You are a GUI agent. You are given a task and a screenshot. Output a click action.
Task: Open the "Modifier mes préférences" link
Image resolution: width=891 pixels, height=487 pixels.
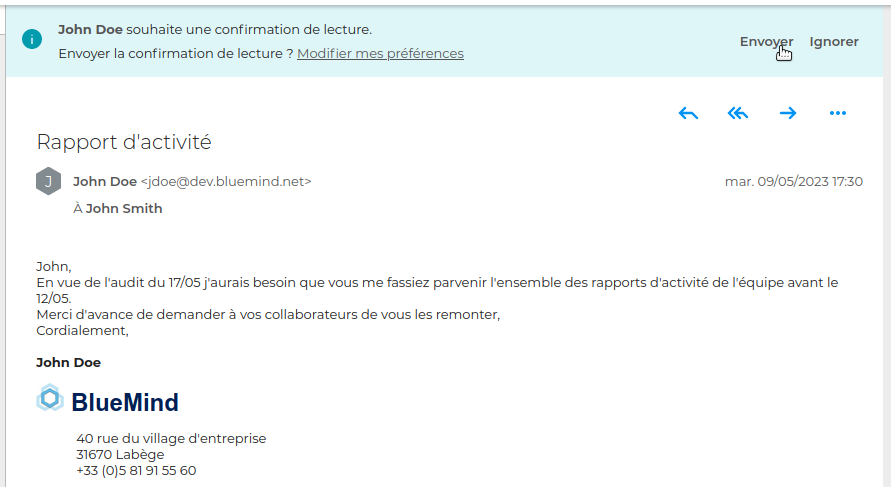pos(380,54)
